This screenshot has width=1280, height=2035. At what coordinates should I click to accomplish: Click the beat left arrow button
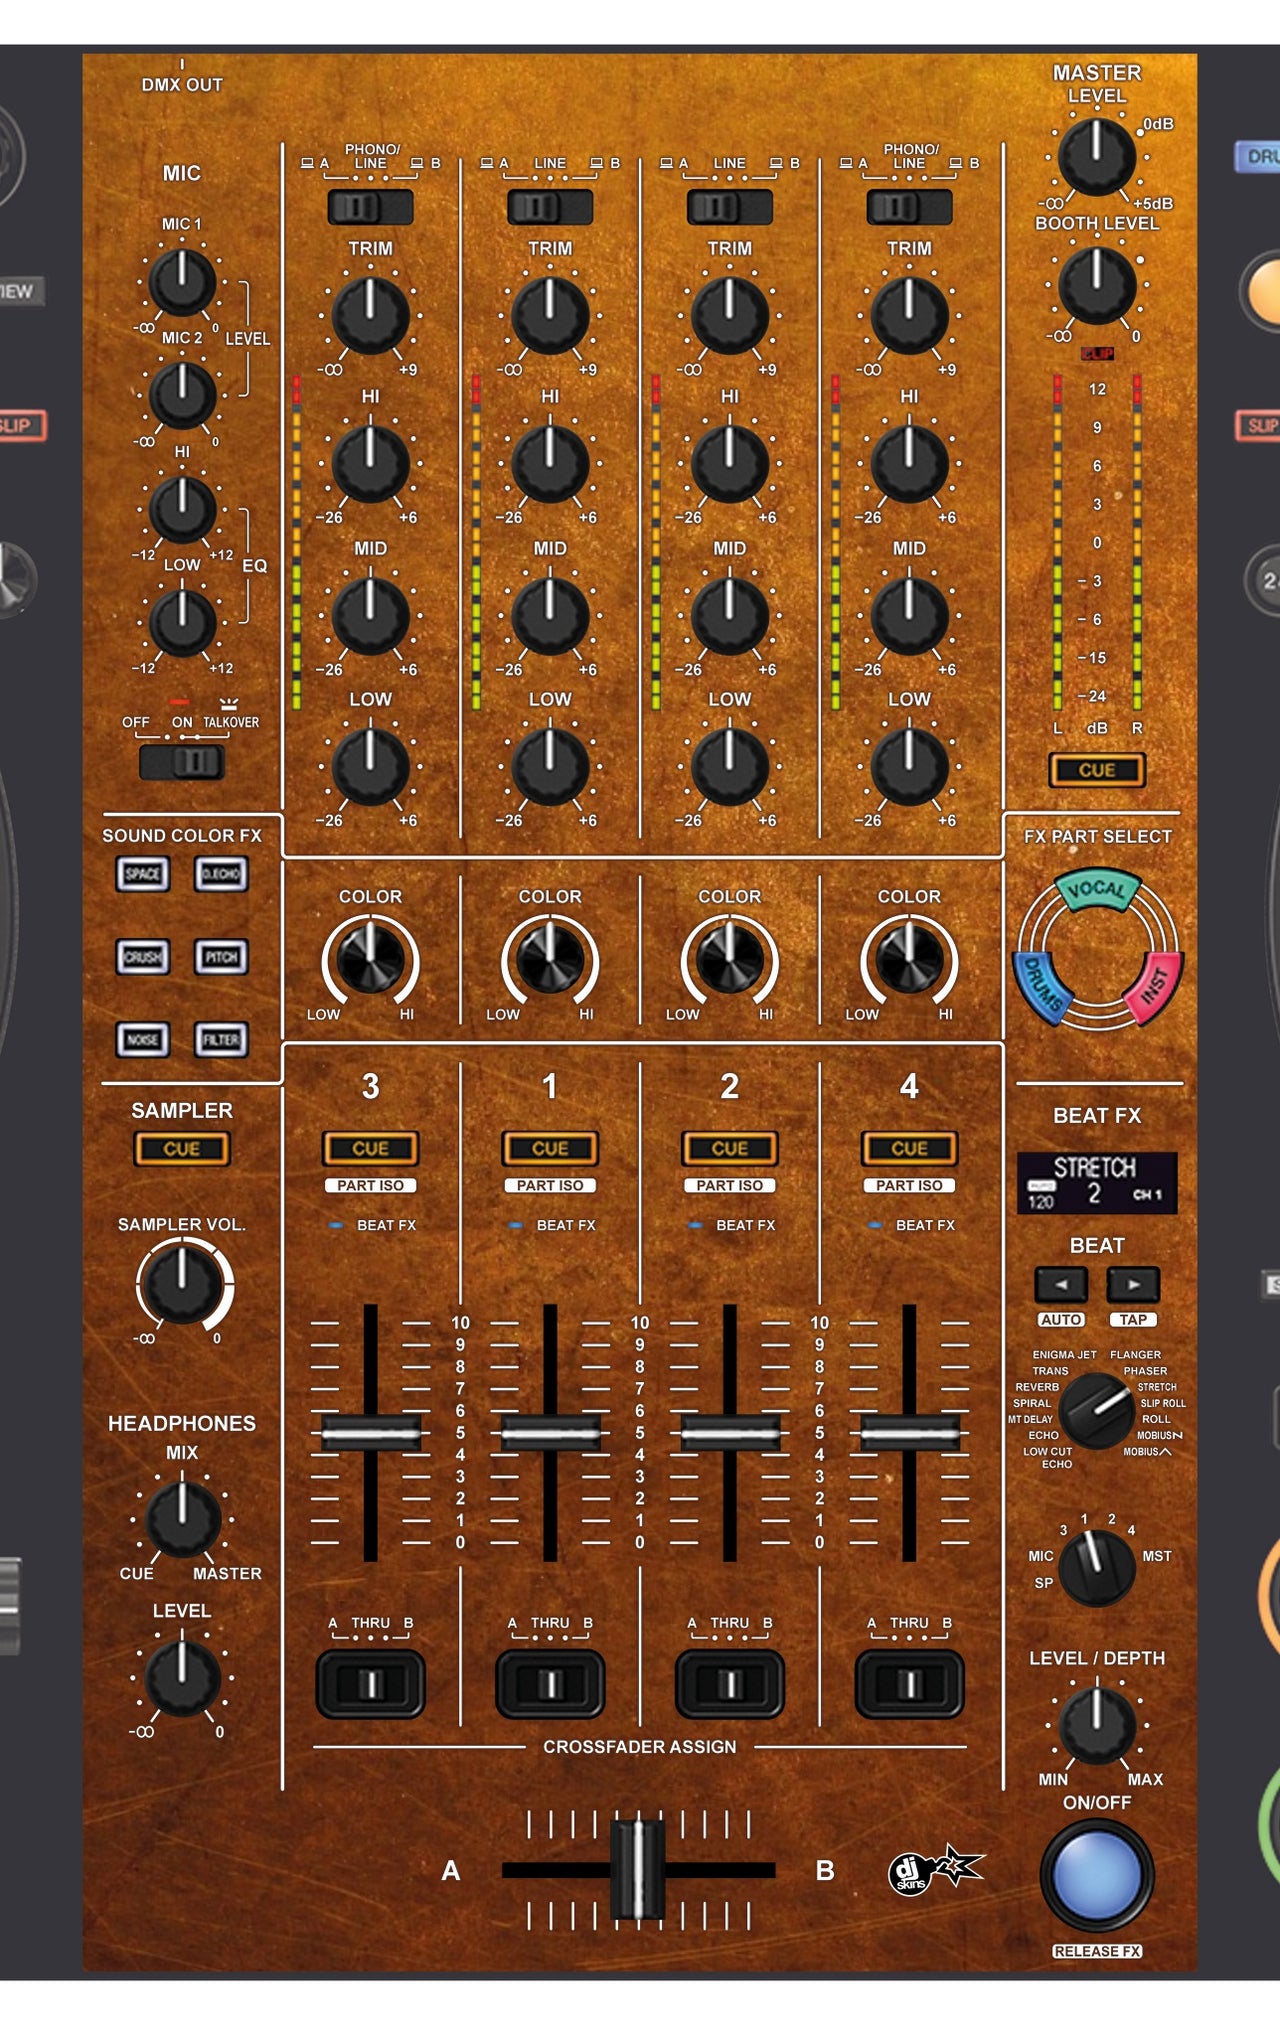click(x=1061, y=1284)
